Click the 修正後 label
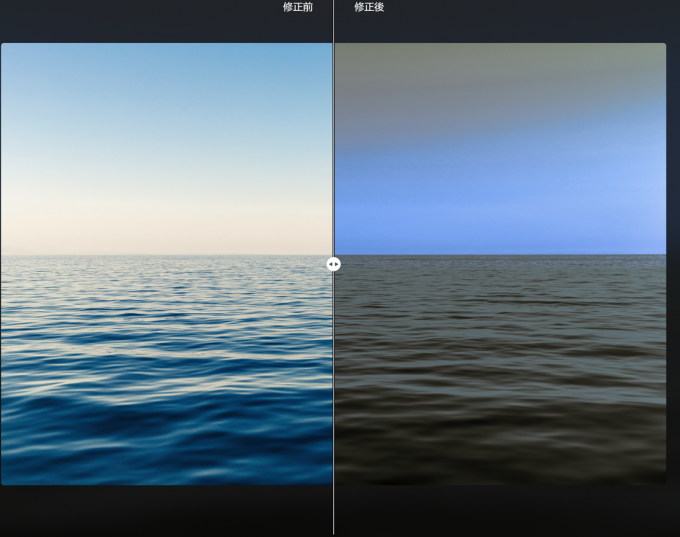Viewport: 680px width, 537px height. [x=369, y=7]
